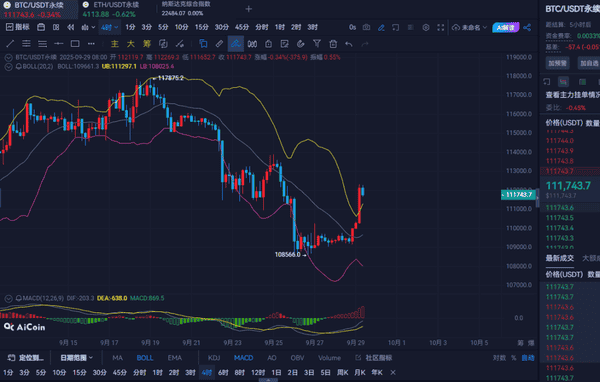
Task: Open 查看主力挂单情况 link
Action: [x=572, y=95]
